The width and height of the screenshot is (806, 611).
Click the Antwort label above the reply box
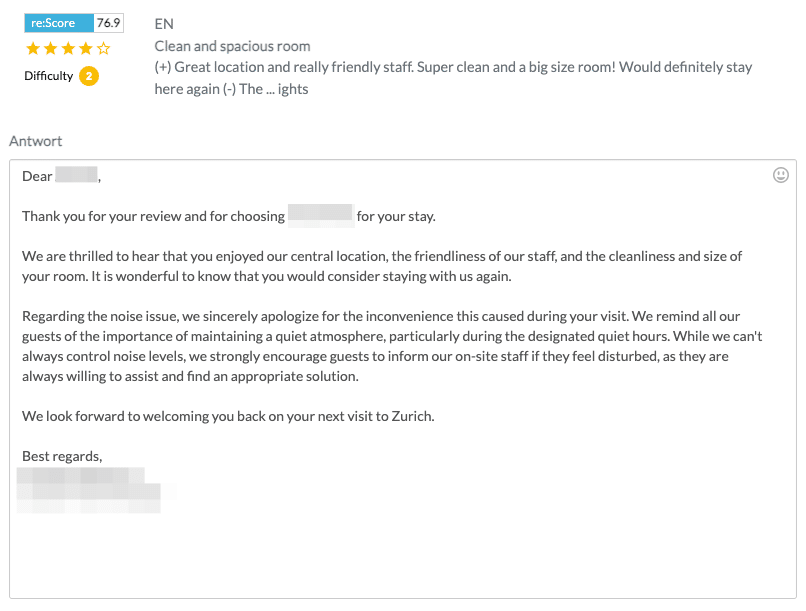35,141
